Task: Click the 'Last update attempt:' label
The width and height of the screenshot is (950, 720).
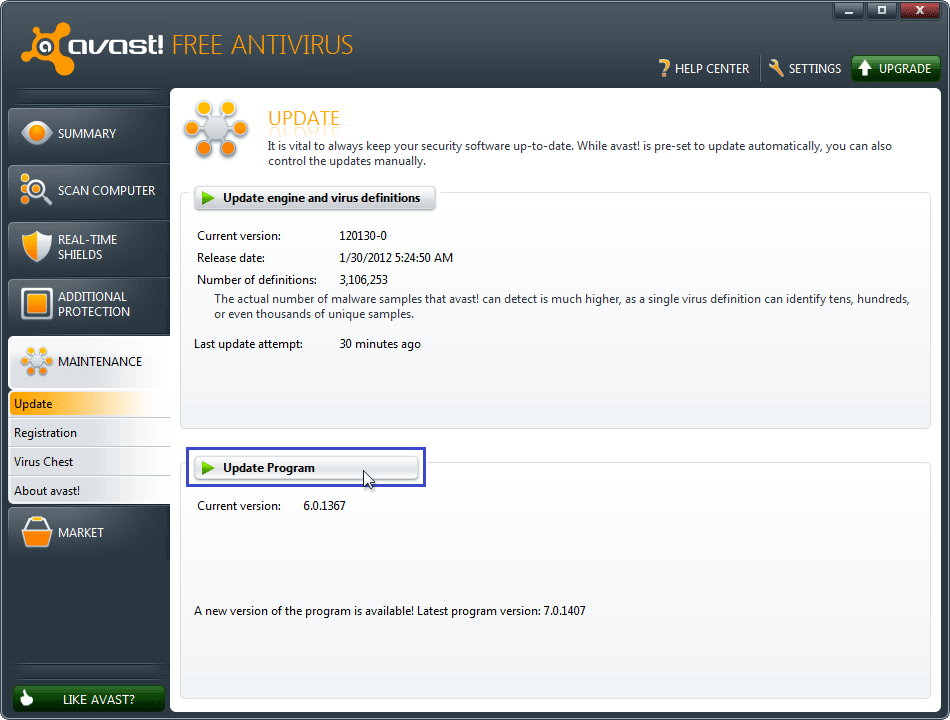Action: click(248, 344)
